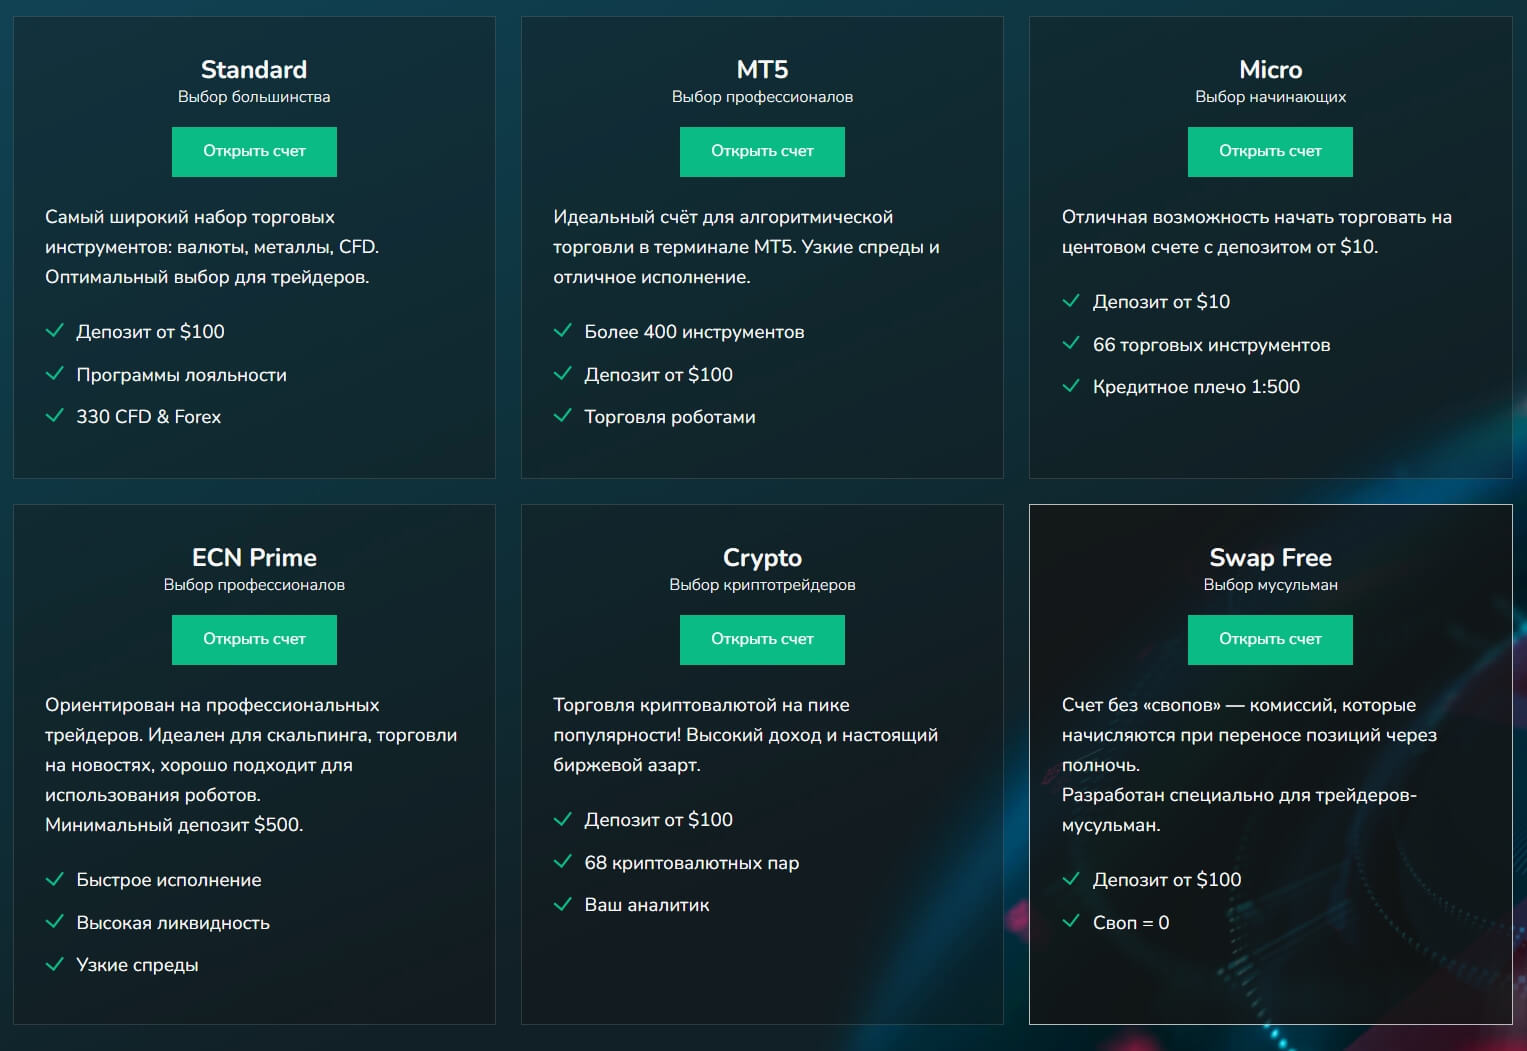
Task: Open account button under Micro card
Action: [x=1270, y=152]
